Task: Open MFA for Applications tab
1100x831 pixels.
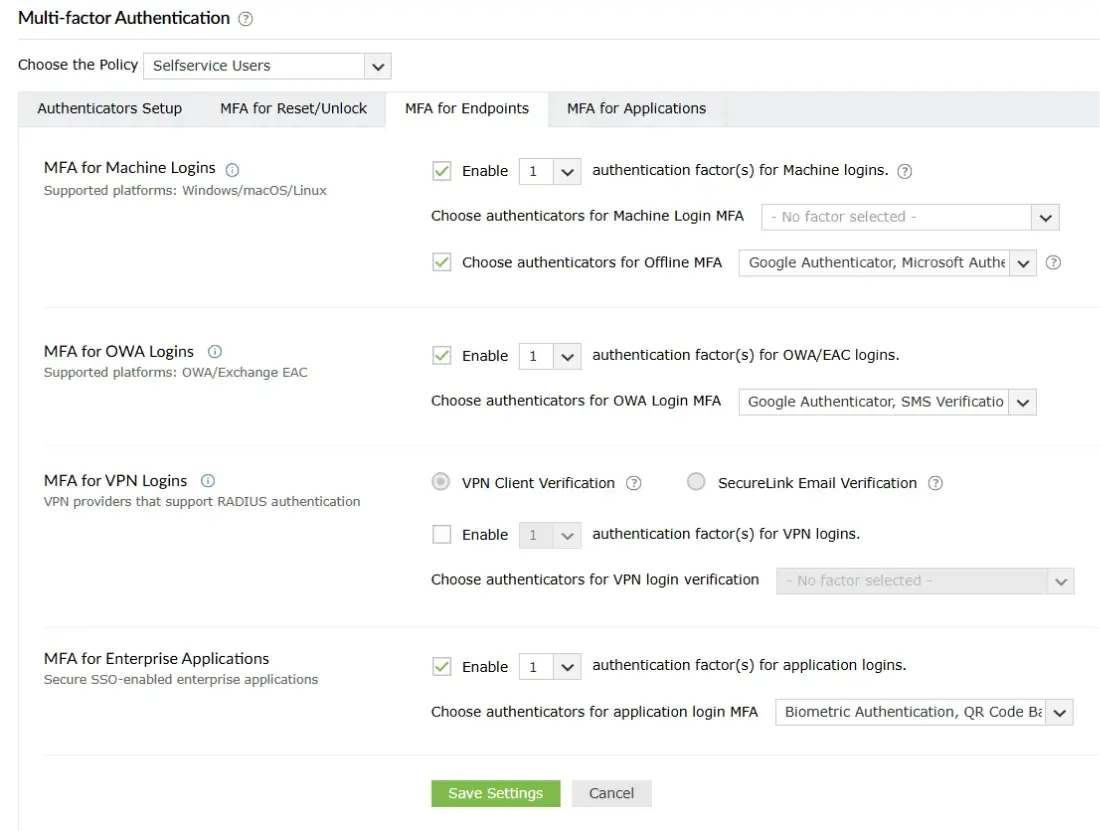Action: [636, 109]
